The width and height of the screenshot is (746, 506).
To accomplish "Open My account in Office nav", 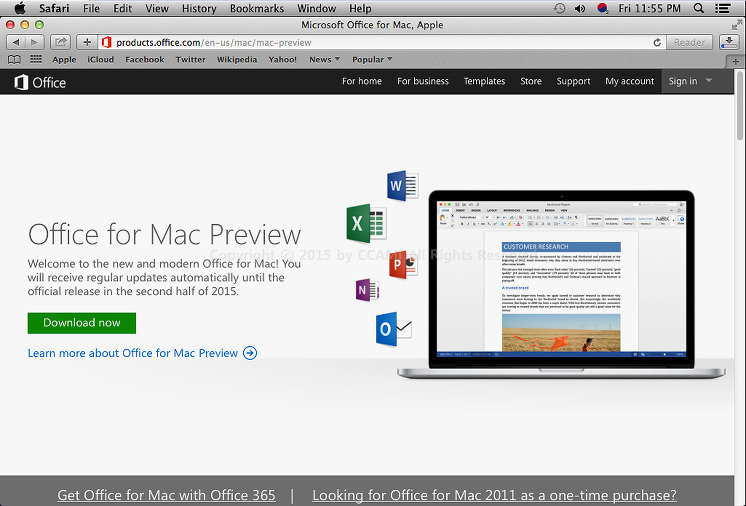I will (629, 81).
